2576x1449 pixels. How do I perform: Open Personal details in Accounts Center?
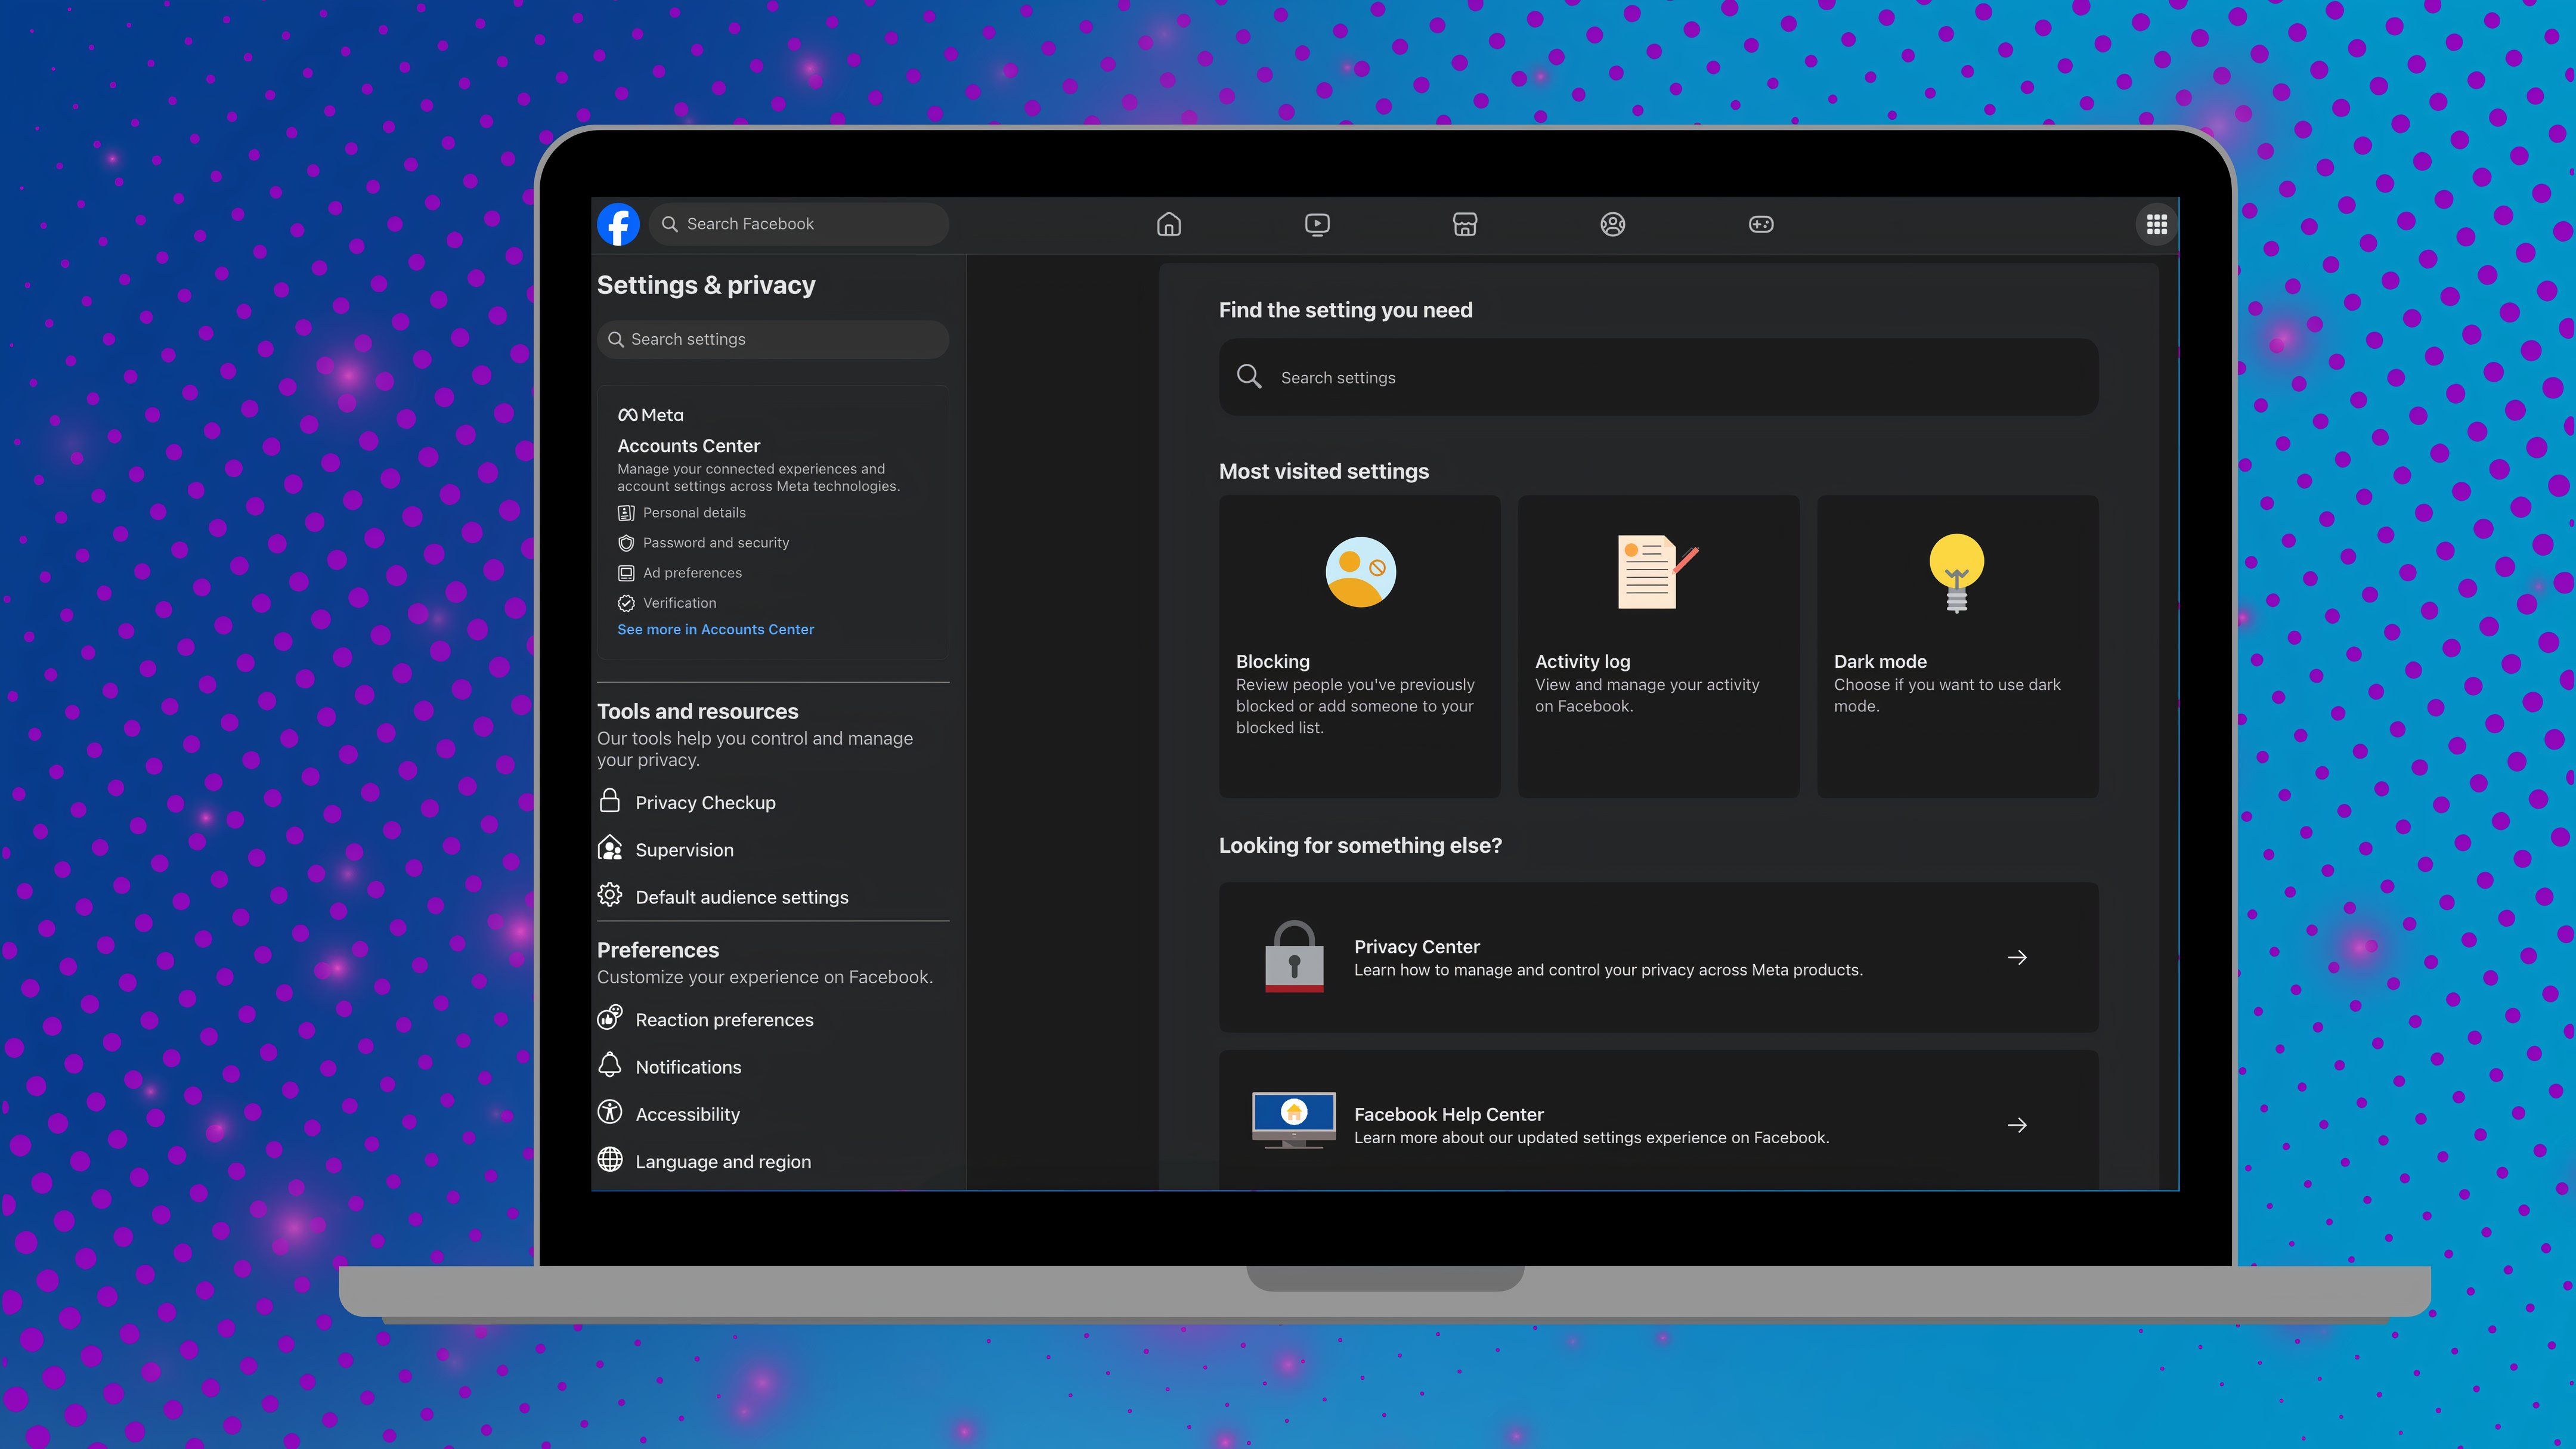coord(682,513)
